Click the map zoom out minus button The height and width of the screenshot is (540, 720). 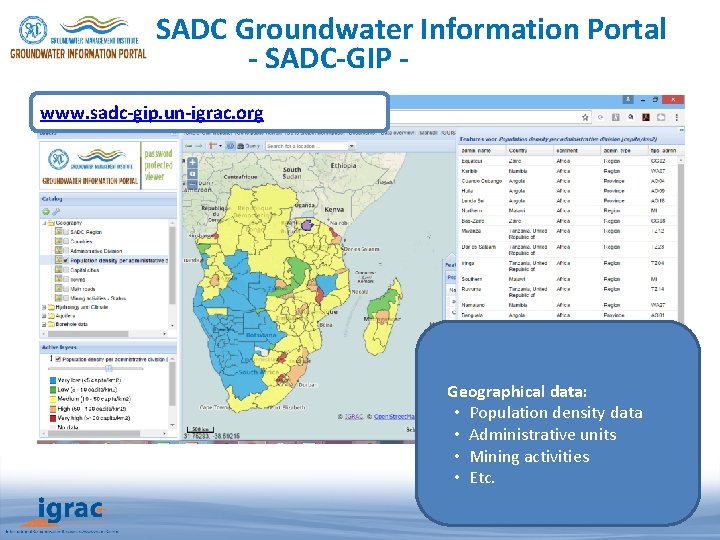pos(192,185)
